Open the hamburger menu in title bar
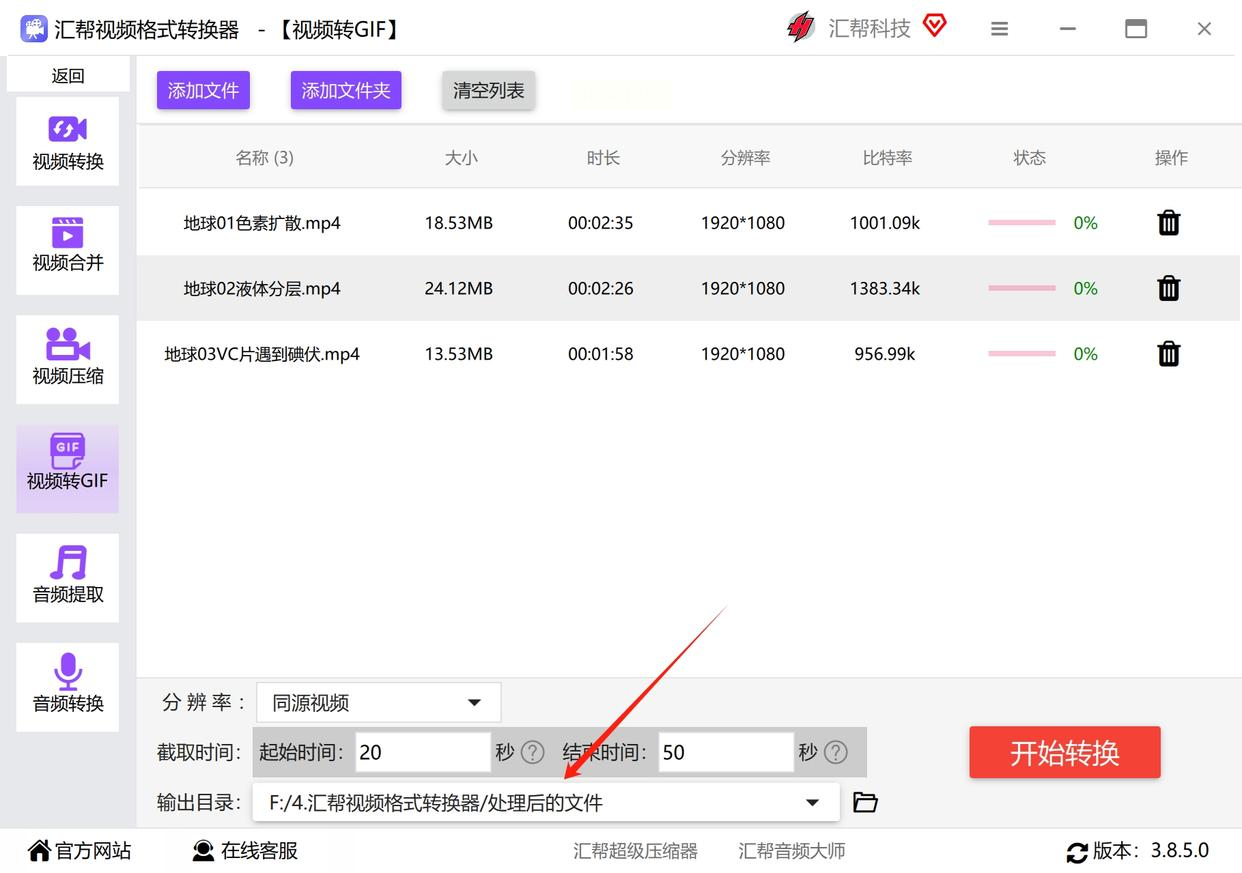This screenshot has height=873, width=1242. coord(999,29)
